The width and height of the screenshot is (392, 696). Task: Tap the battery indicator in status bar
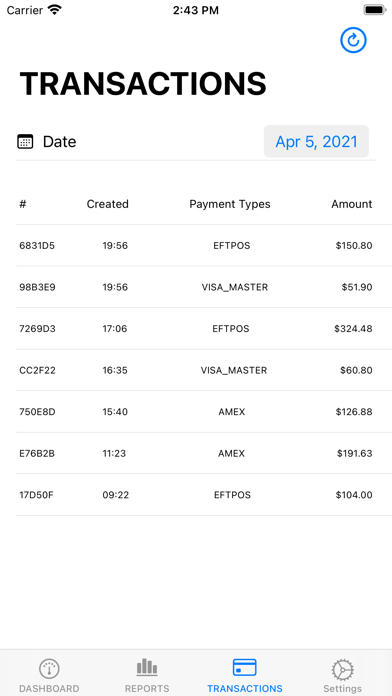click(x=376, y=10)
